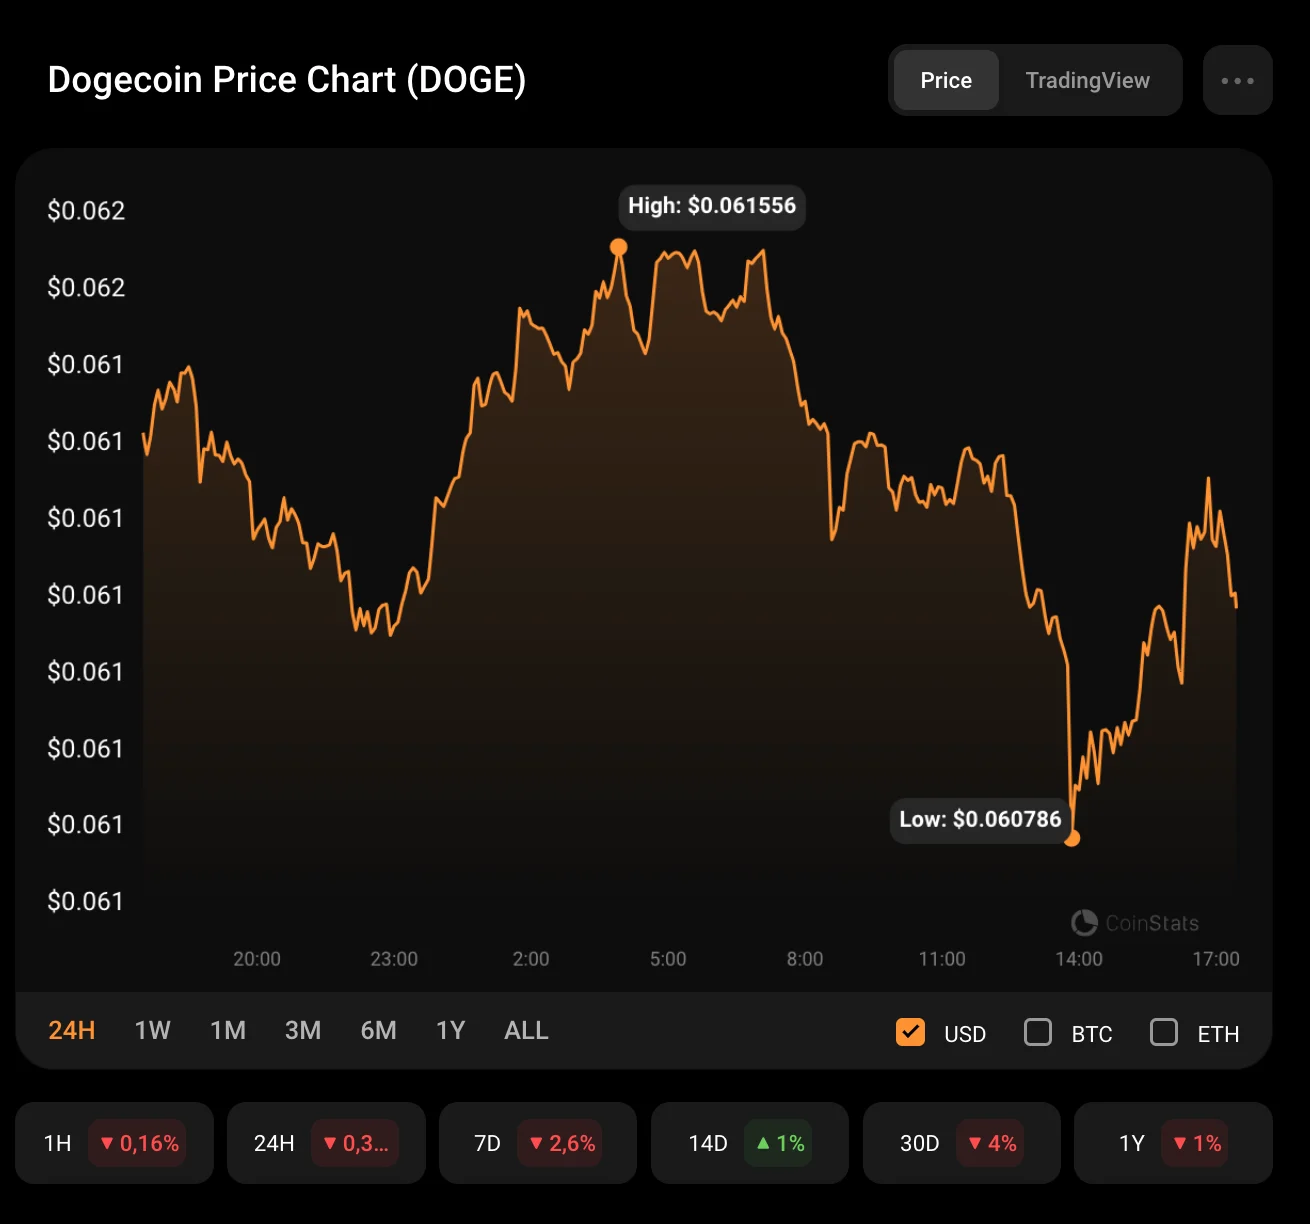Click the 7D price change card
The width and height of the screenshot is (1310, 1224).
click(x=537, y=1143)
